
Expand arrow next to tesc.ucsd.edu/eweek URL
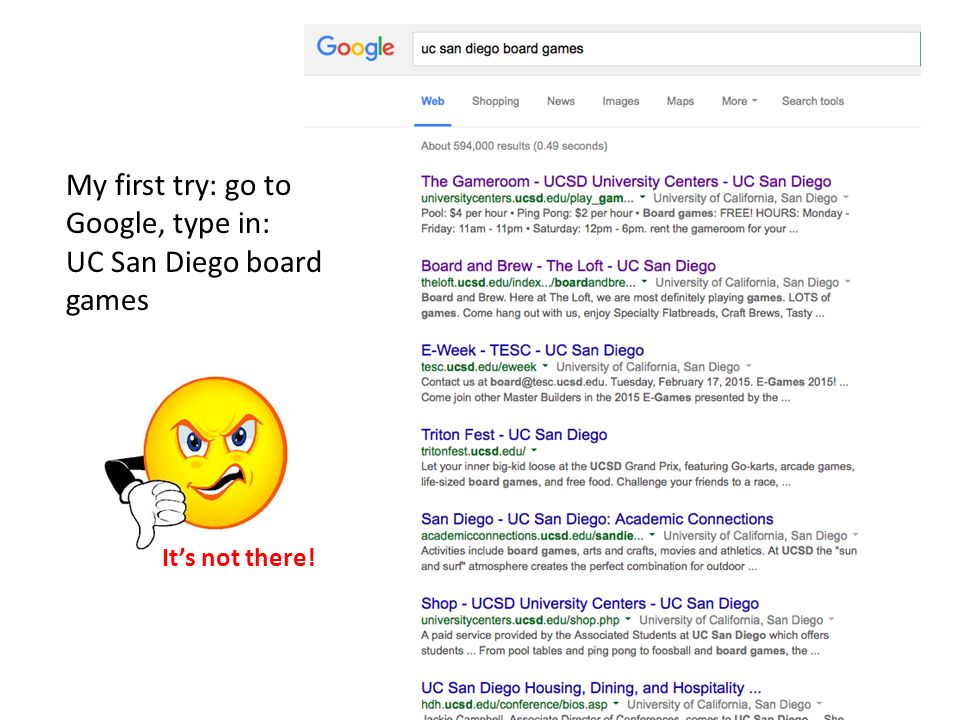click(545, 366)
